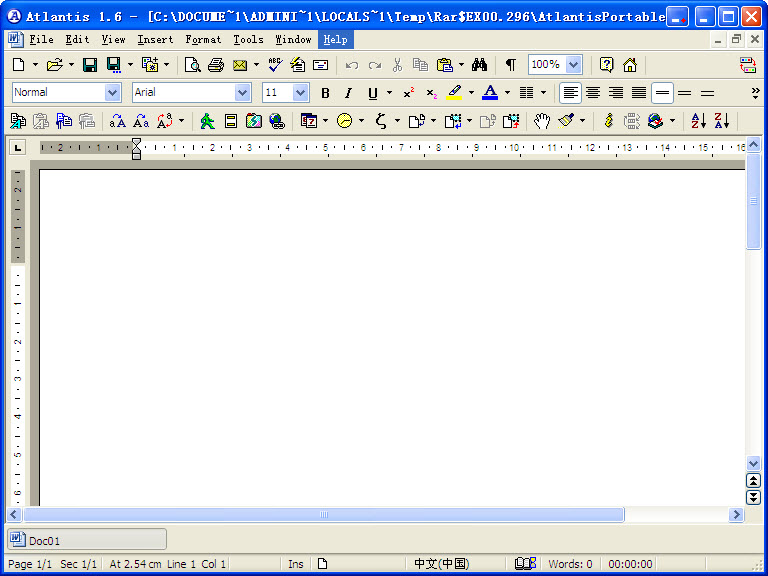Open the Arial font name dropdown
Screen dimensions: 768x576
(242, 93)
